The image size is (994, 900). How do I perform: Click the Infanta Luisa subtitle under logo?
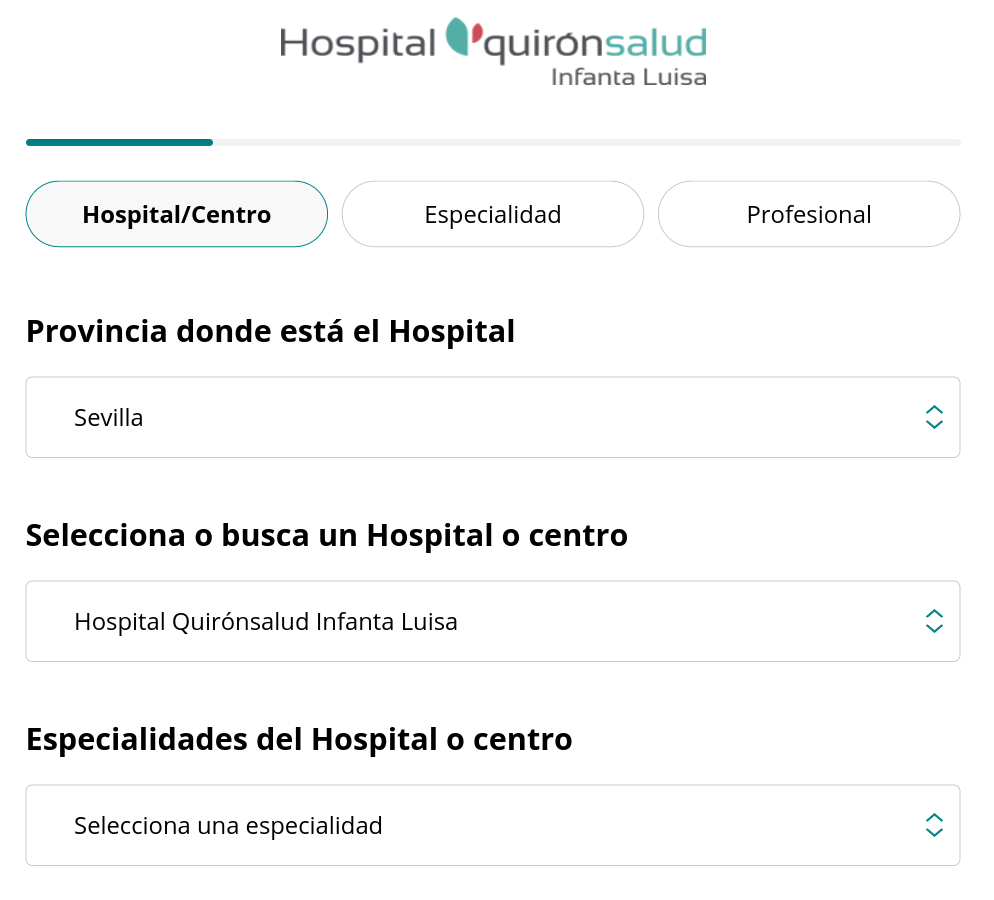coord(628,77)
